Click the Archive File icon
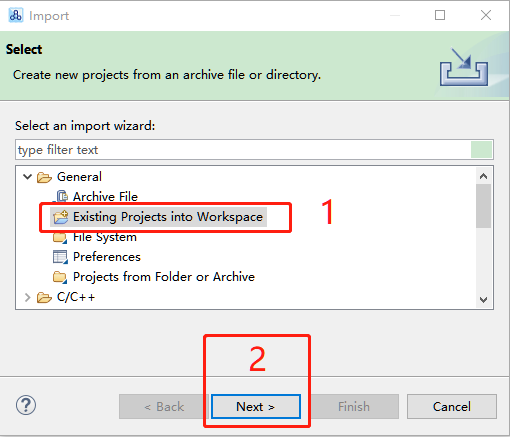 point(61,196)
